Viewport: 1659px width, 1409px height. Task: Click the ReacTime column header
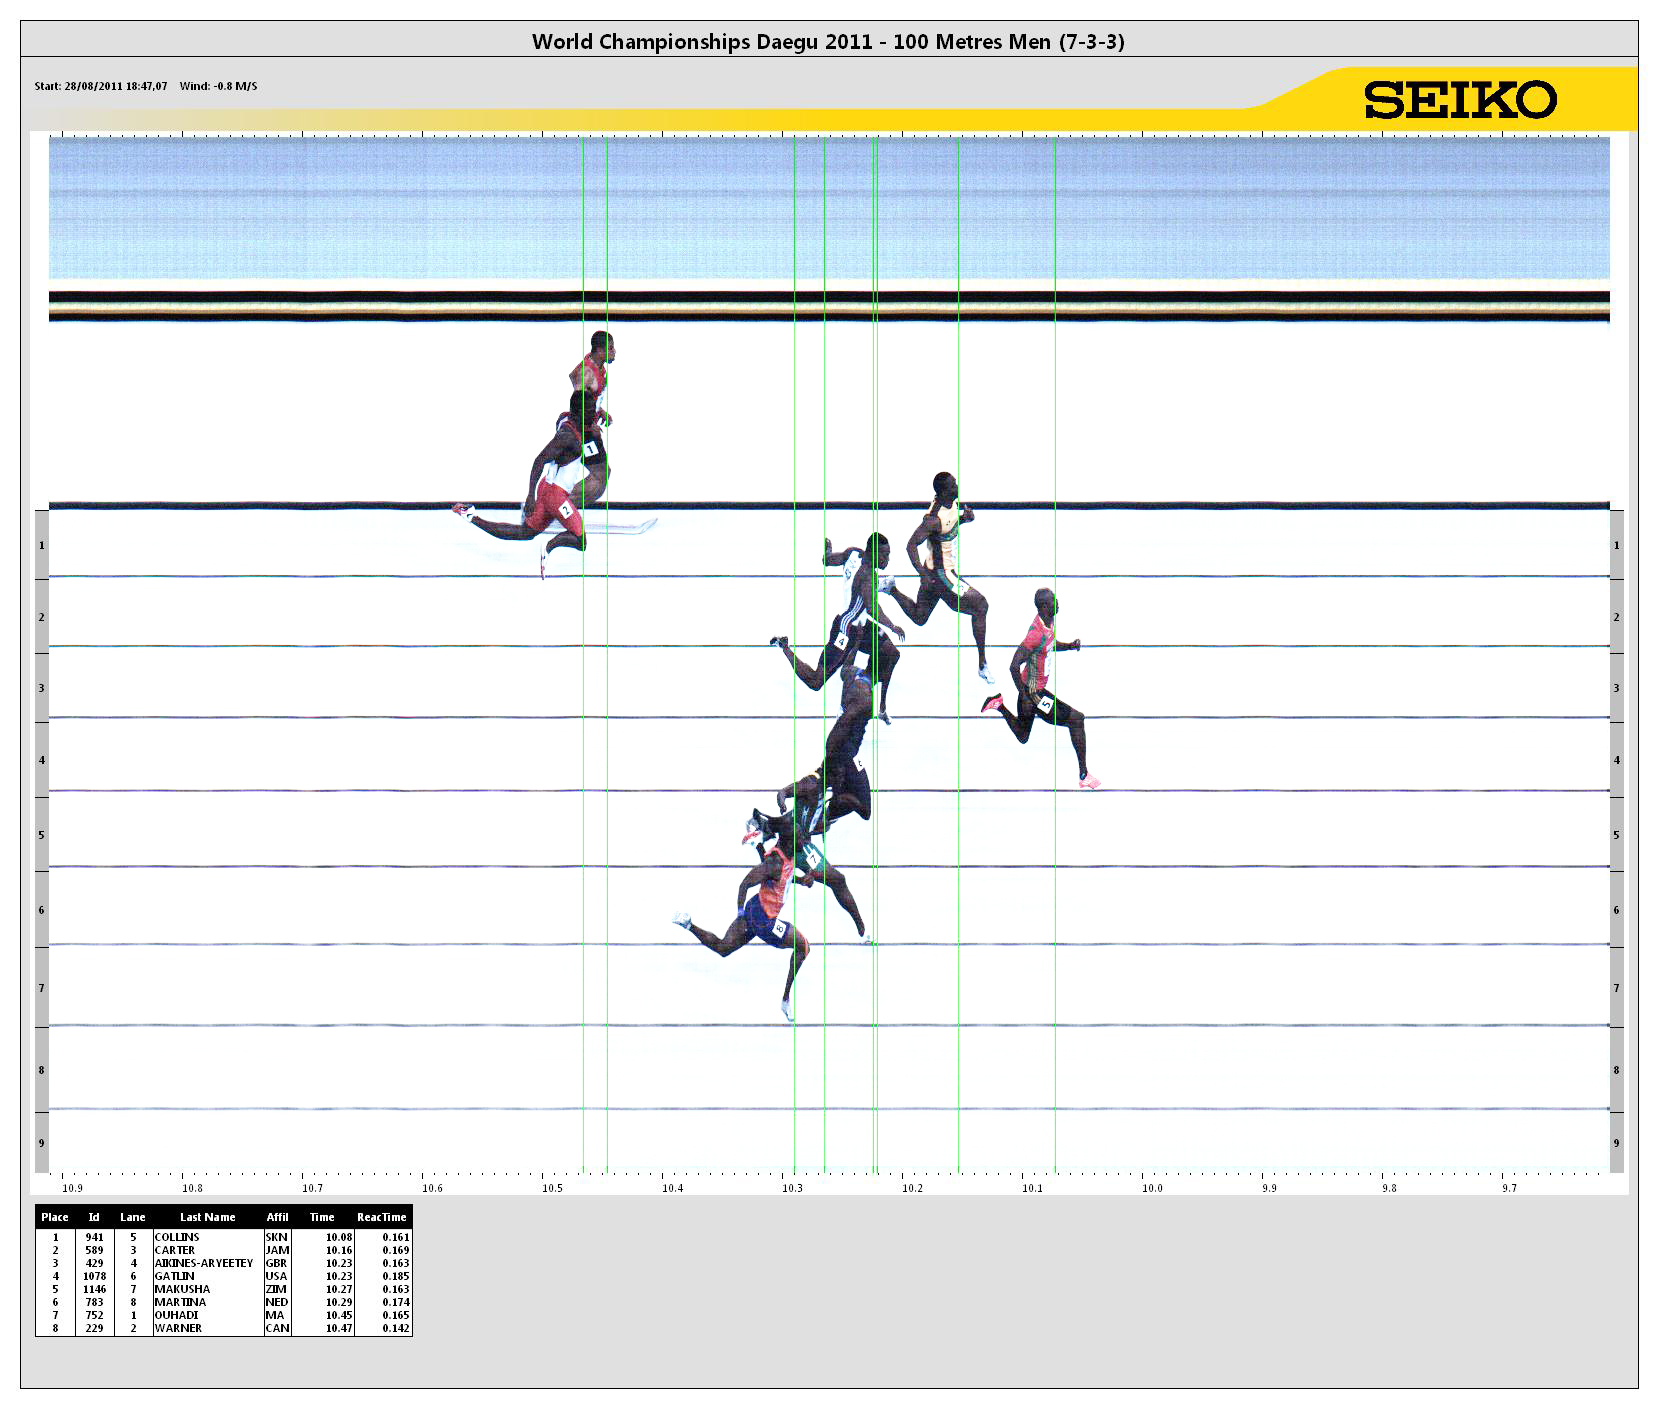381,1217
